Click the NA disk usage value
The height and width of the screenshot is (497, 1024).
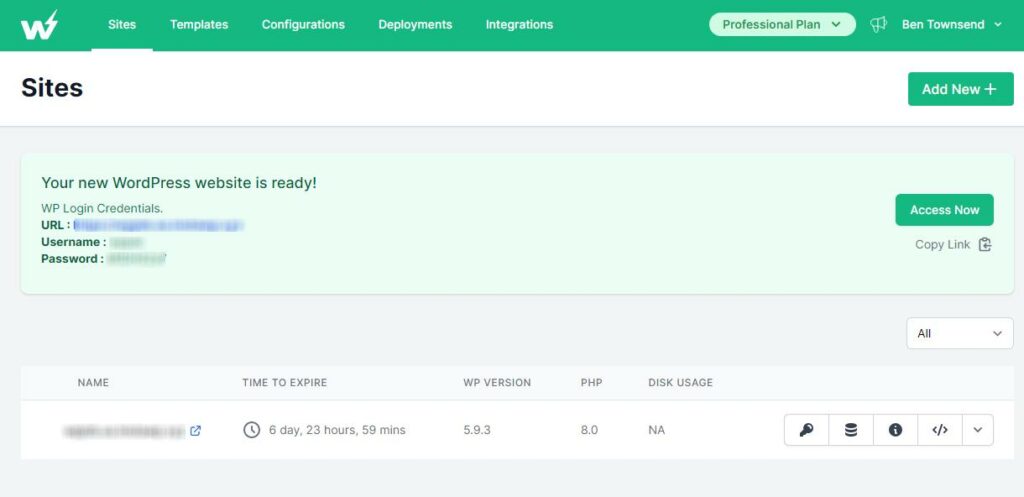[656, 430]
